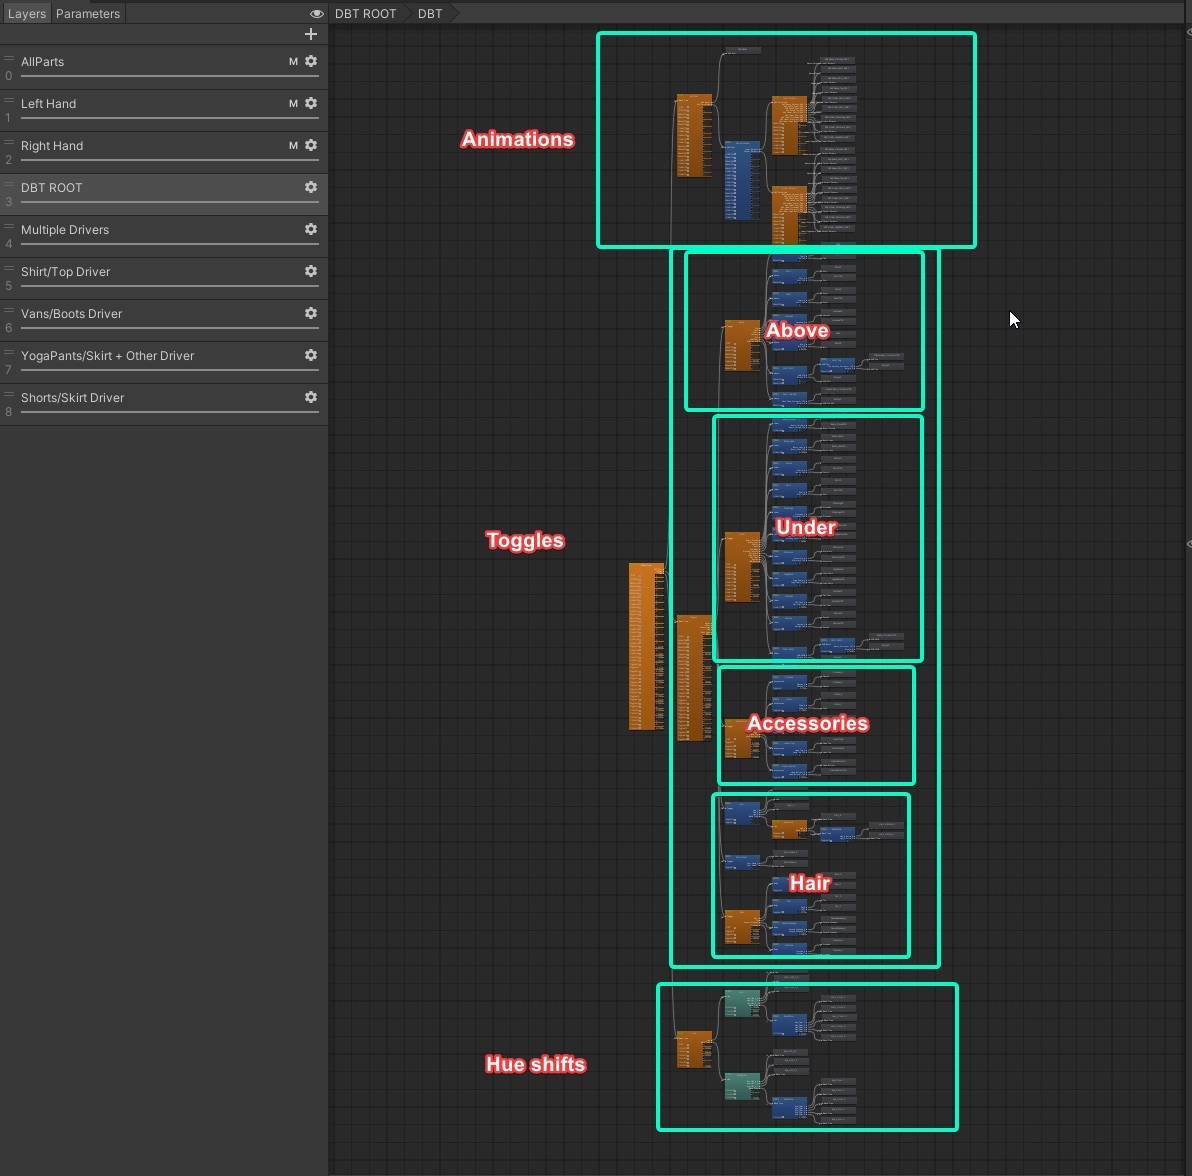Viewport: 1192px width, 1176px height.
Task: Click the weight slider under Multiple Drivers
Action: (x=170, y=244)
